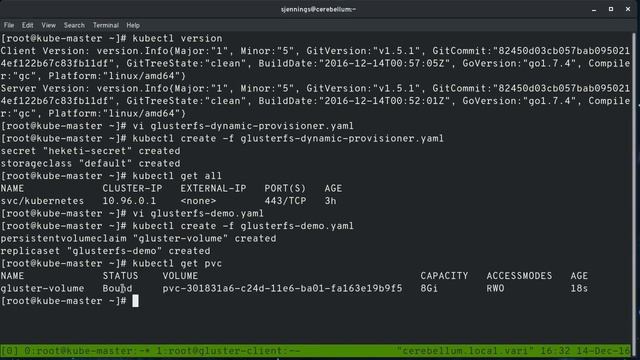The image size is (640, 360).
Task: Click the "kubectl get pvc" command
Action: (177, 263)
